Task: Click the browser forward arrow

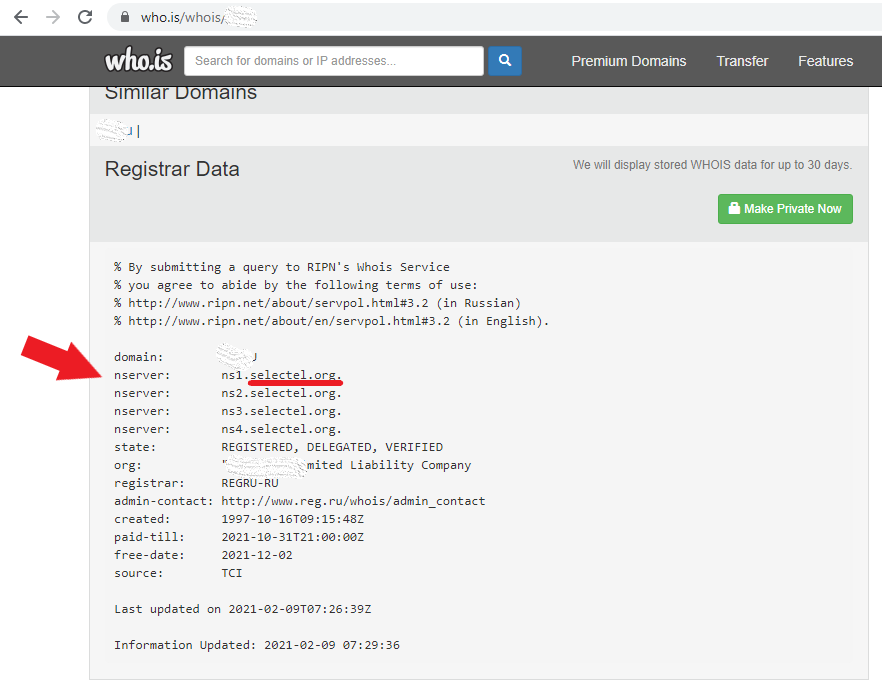Action: click(x=53, y=17)
